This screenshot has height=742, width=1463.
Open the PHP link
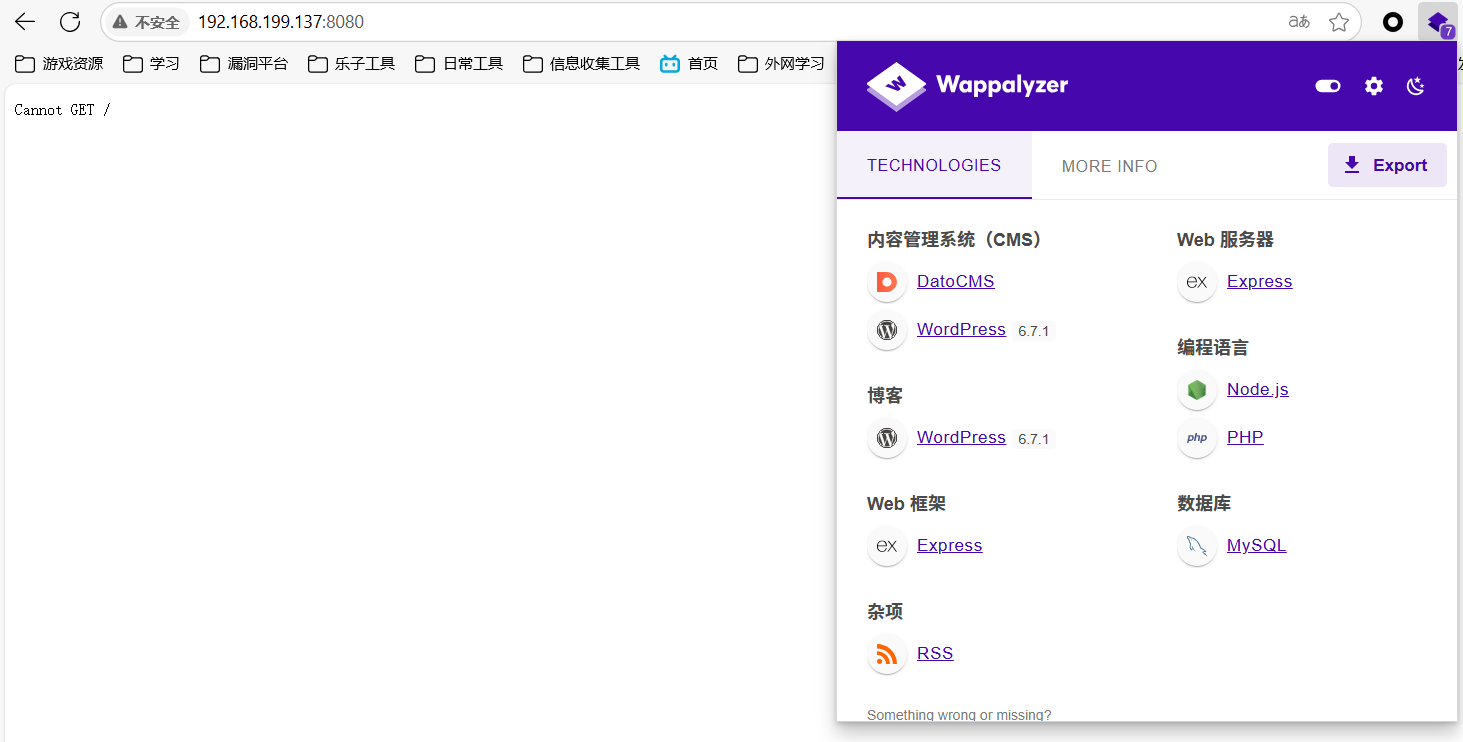tap(1245, 438)
